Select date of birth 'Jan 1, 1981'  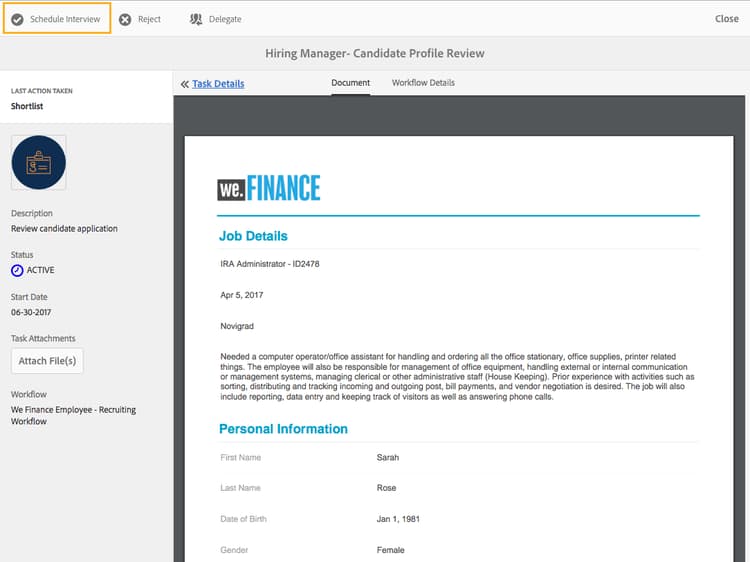coord(398,519)
